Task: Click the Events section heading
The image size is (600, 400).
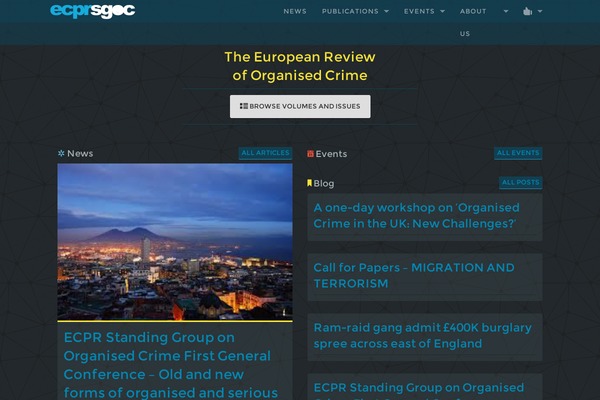Action: 331,154
